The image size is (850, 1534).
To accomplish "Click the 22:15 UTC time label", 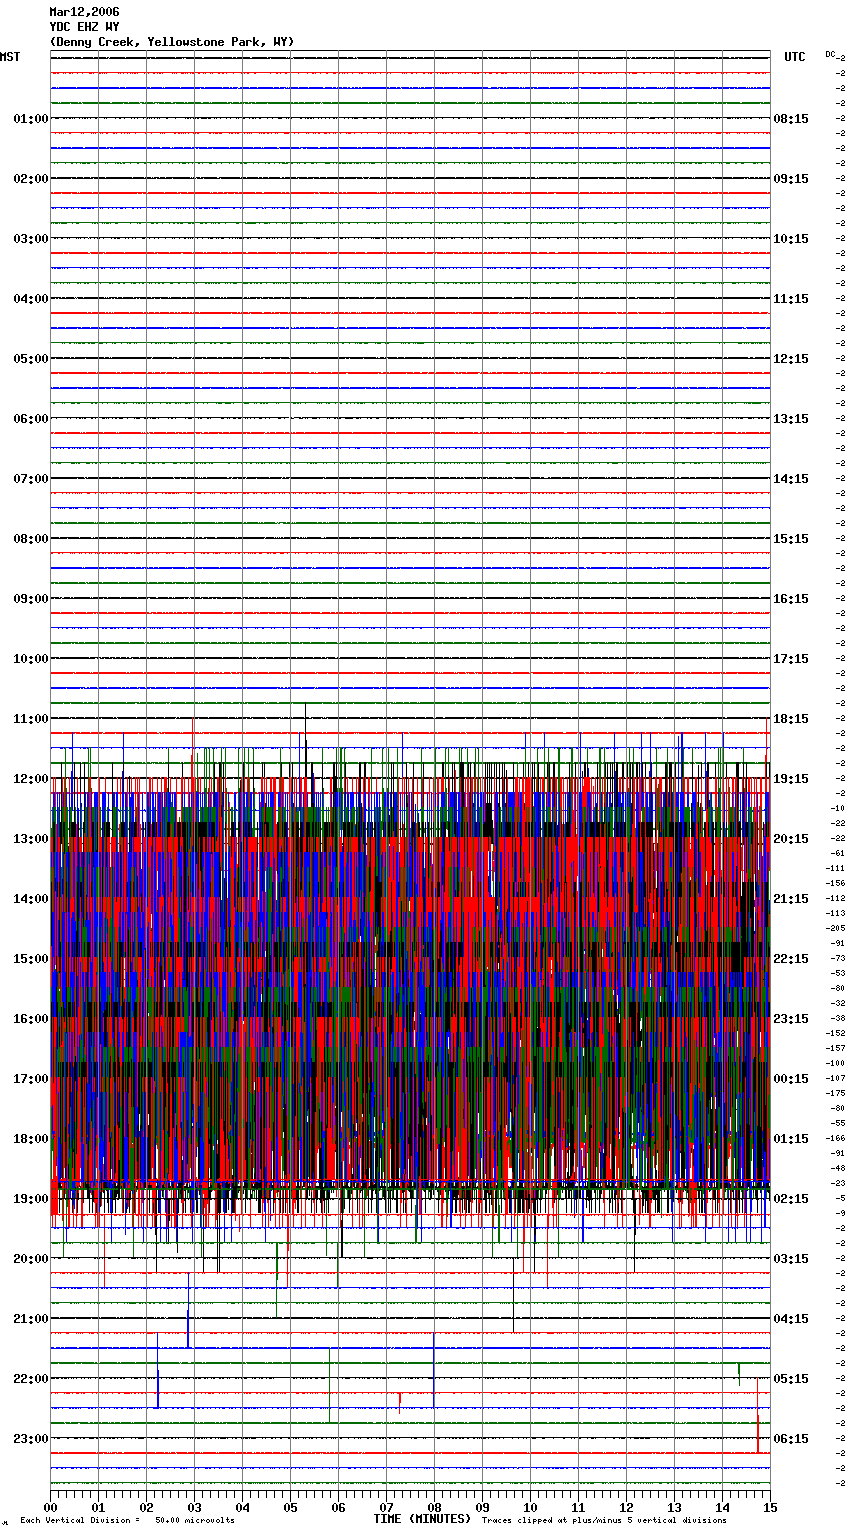I will [x=791, y=959].
